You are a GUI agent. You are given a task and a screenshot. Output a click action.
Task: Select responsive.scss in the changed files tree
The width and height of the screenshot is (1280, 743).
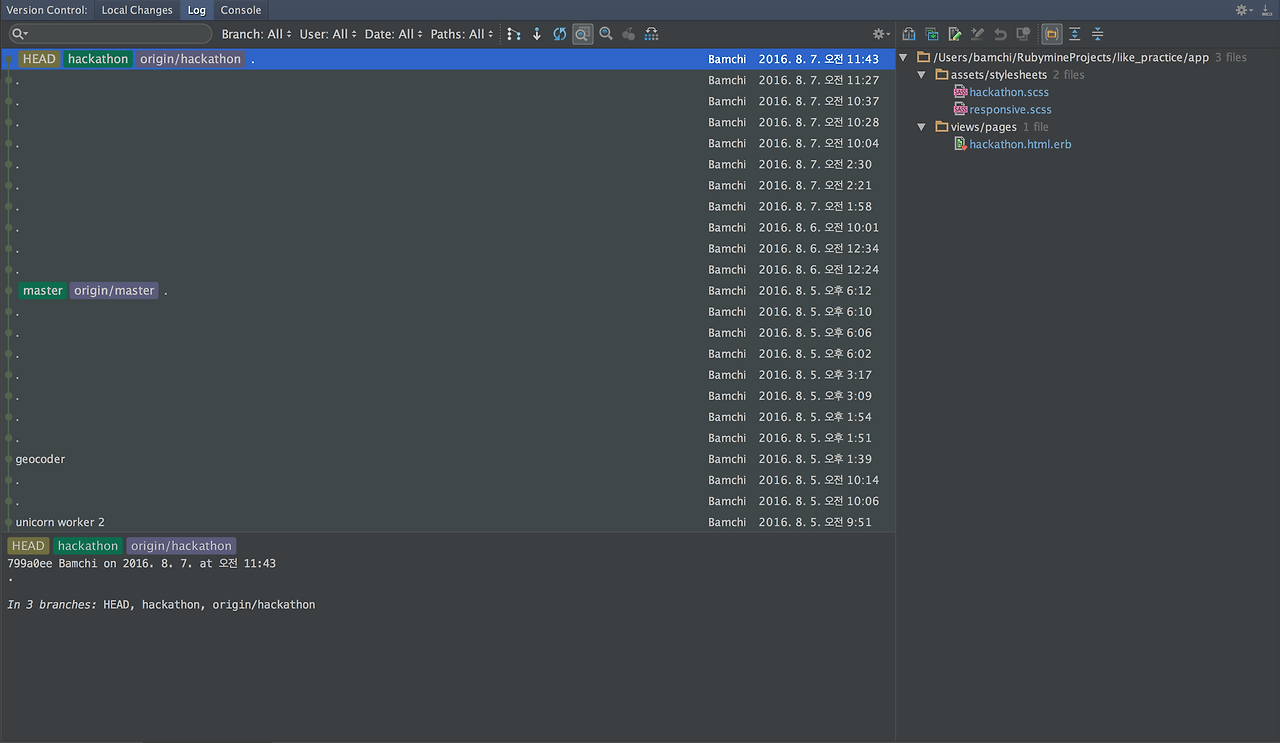(1010, 109)
